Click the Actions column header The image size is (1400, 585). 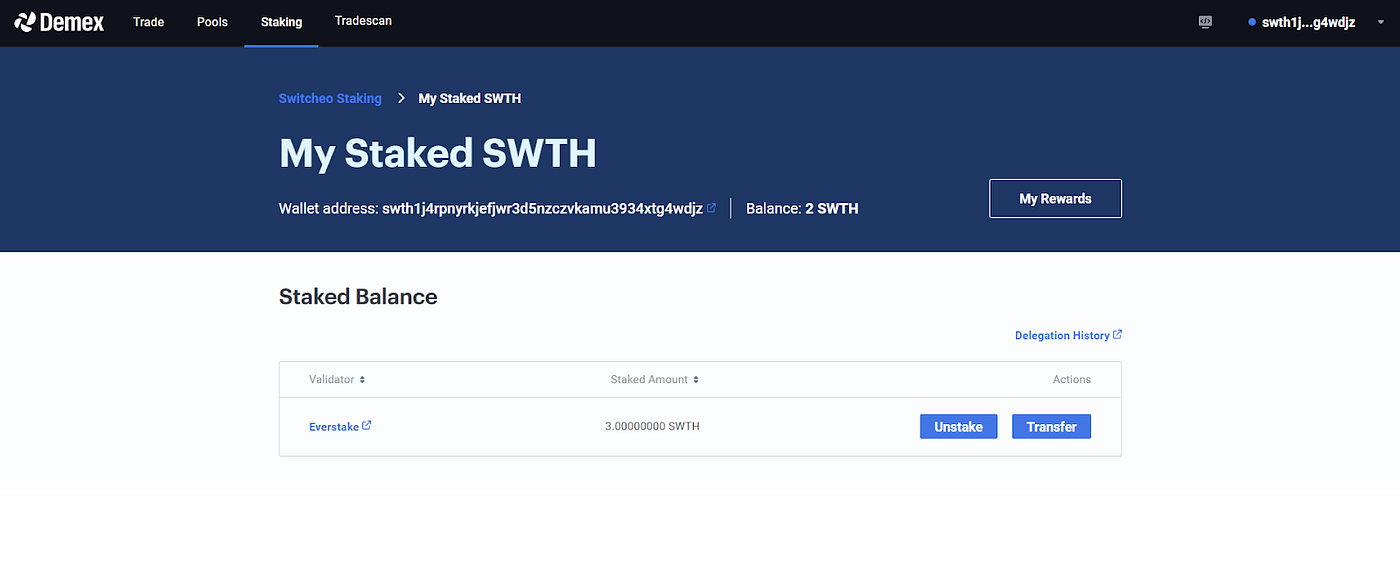click(1072, 380)
